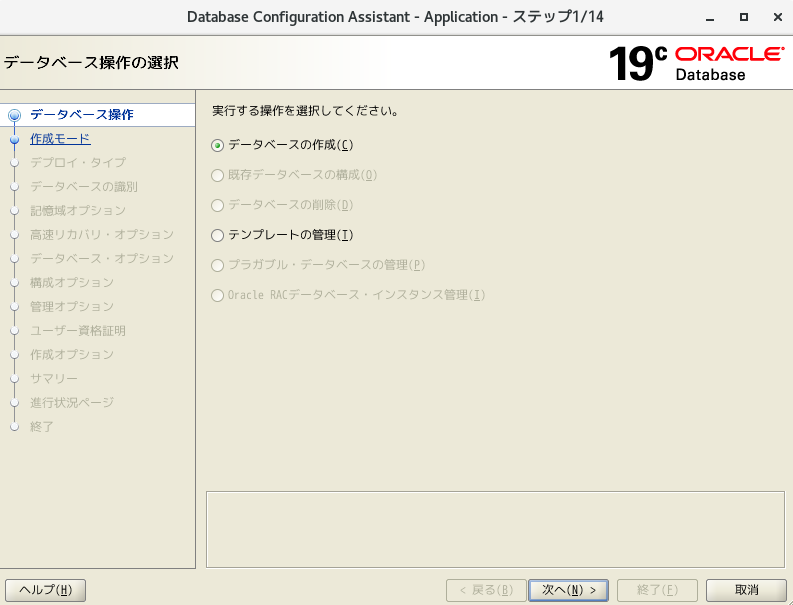This screenshot has height=605, width=793.
Task: Select データベースの削除 radio option
Action: 282,205
